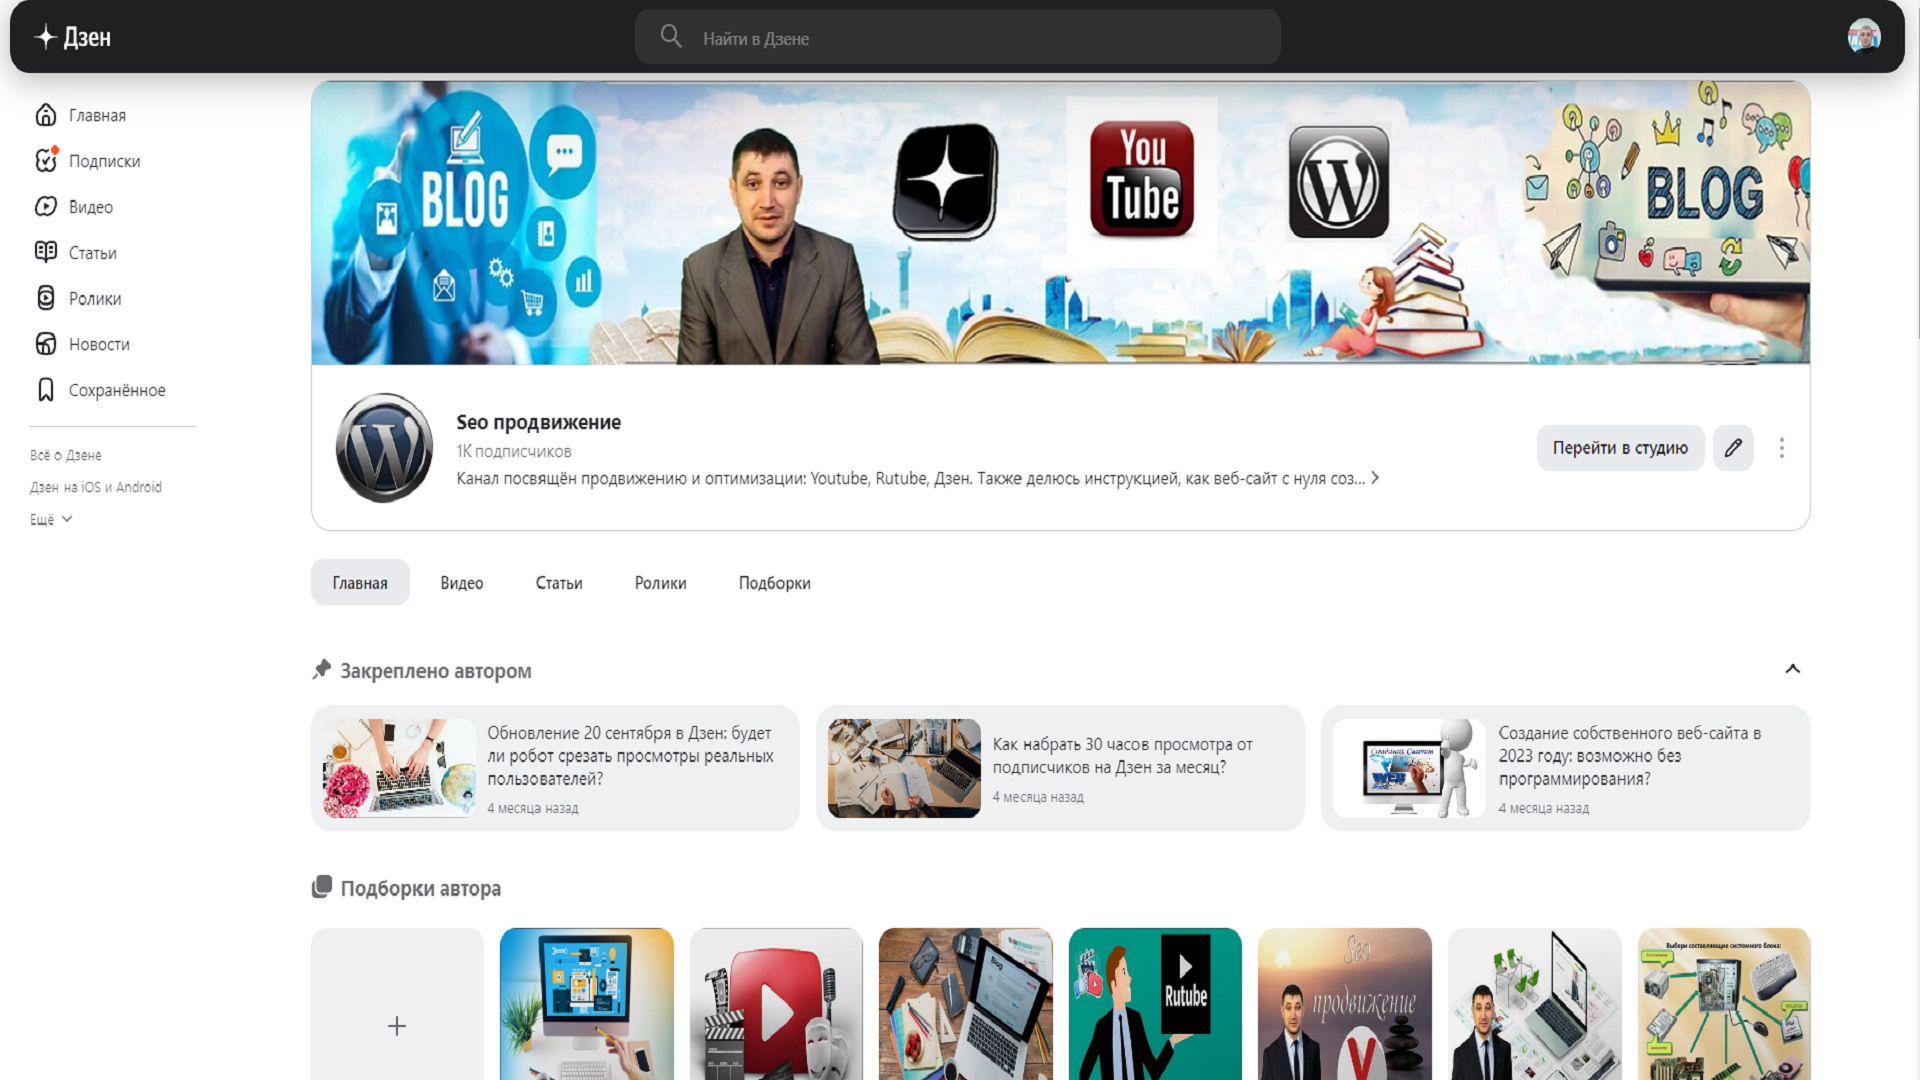Click the Подписки icon with notification dot
Image resolution: width=1920 pixels, height=1080 pixels.
click(x=46, y=160)
